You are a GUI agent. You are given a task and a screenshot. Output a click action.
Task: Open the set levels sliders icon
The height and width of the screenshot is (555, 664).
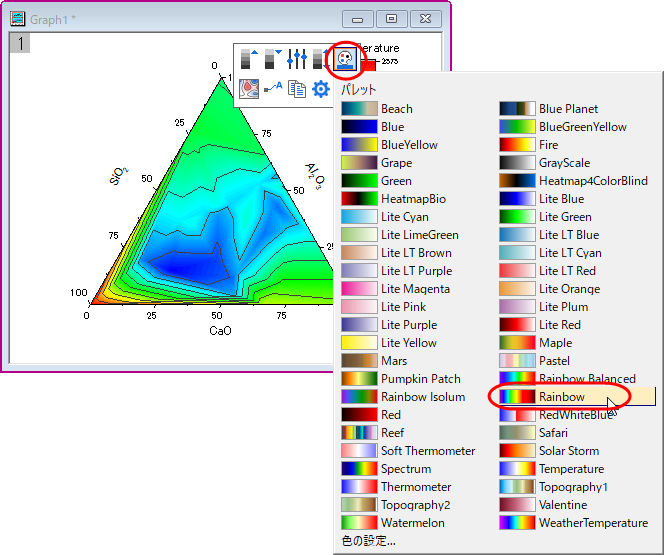click(x=297, y=59)
